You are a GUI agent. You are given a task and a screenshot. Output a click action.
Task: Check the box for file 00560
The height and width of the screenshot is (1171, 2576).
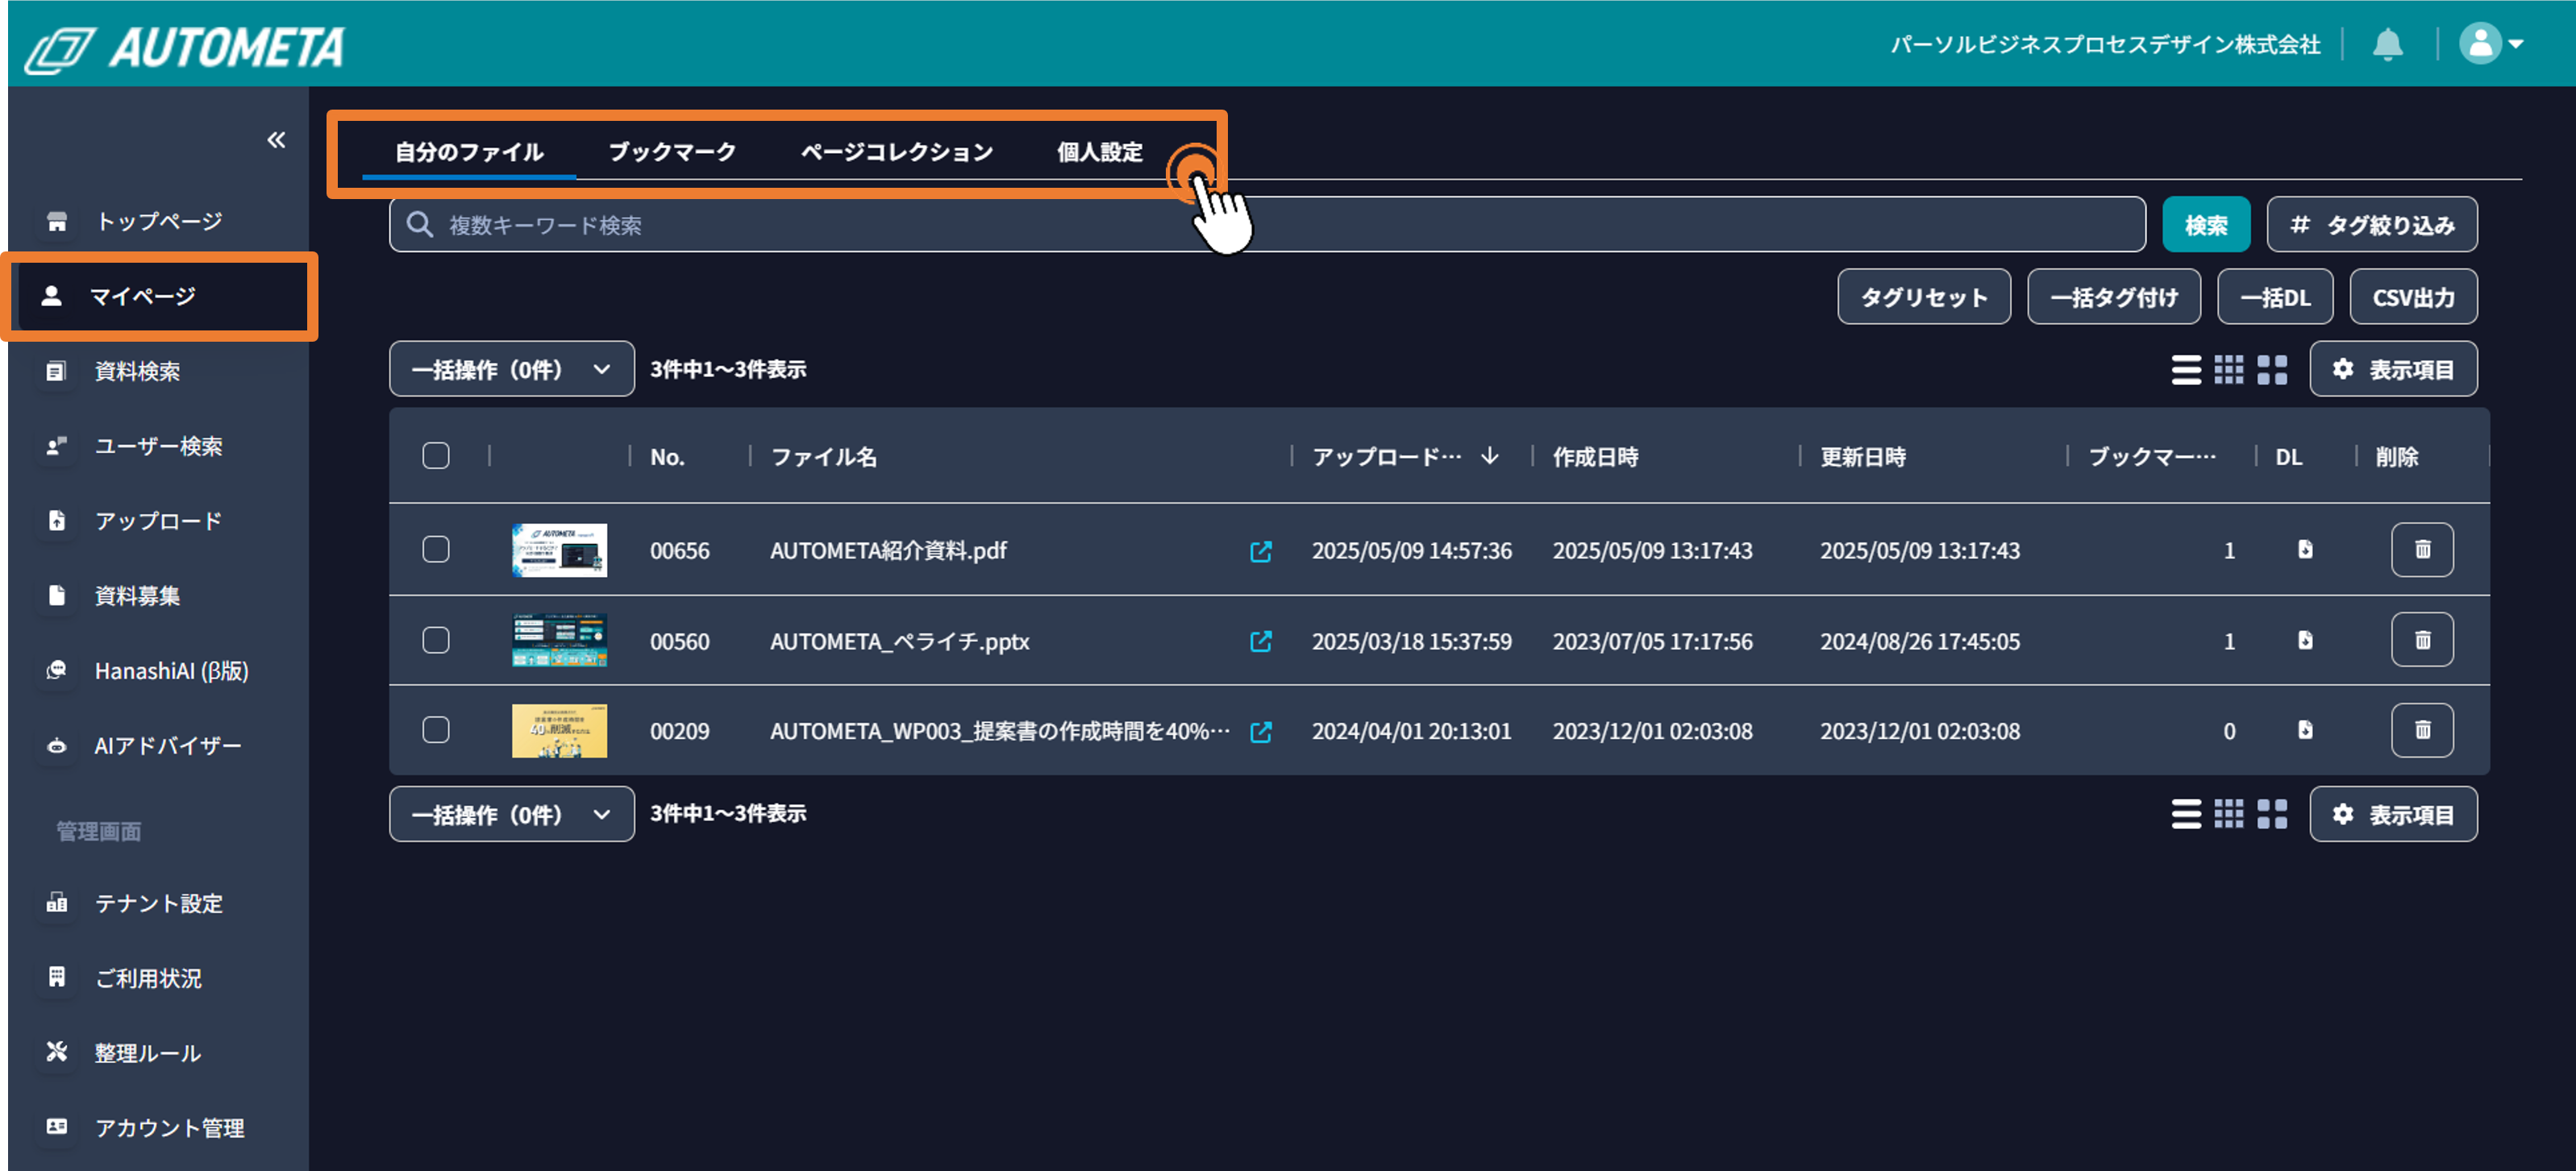436,640
